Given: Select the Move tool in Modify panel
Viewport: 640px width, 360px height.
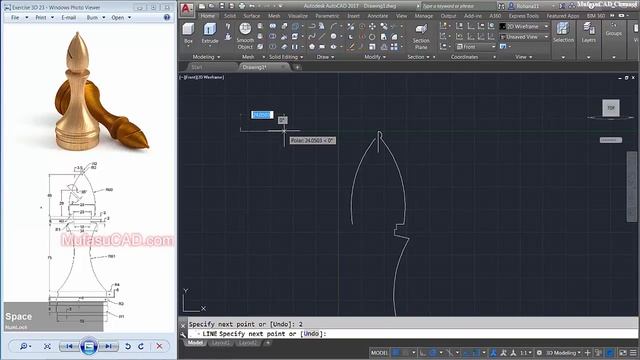Looking at the screenshot, I should [x=372, y=26].
